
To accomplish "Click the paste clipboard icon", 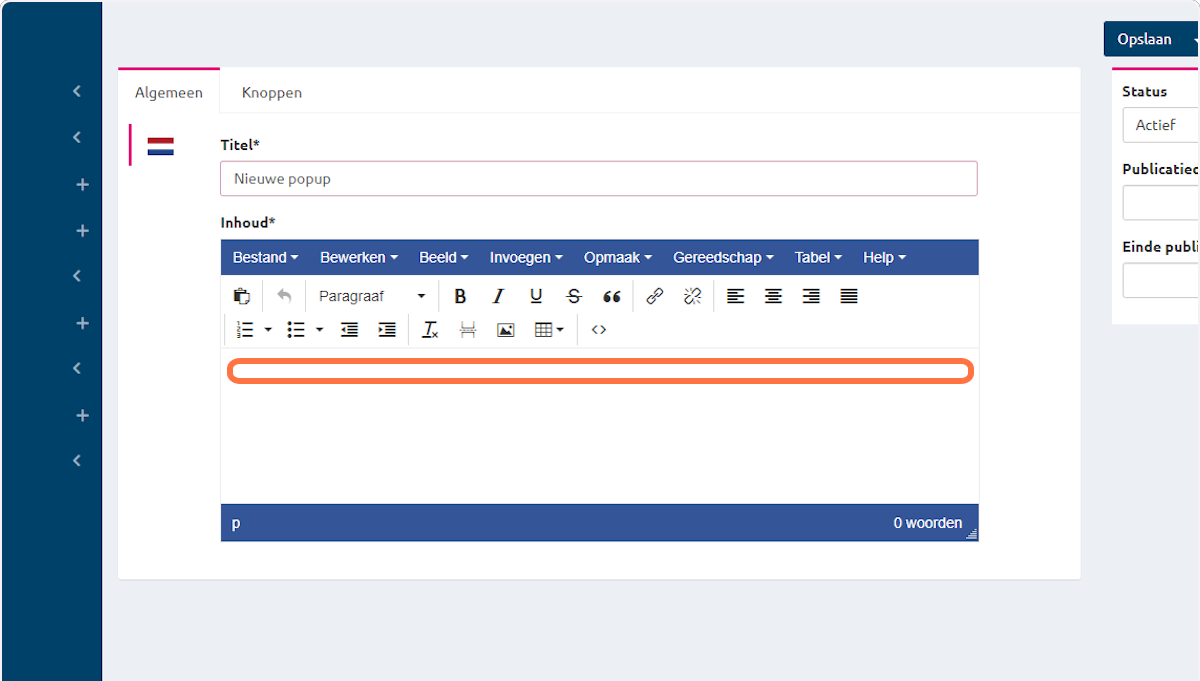I will click(x=241, y=296).
